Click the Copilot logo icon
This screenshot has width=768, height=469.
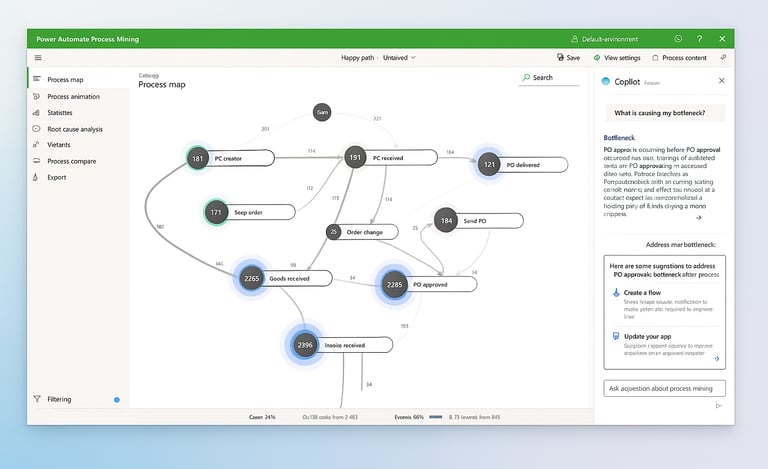click(x=606, y=81)
